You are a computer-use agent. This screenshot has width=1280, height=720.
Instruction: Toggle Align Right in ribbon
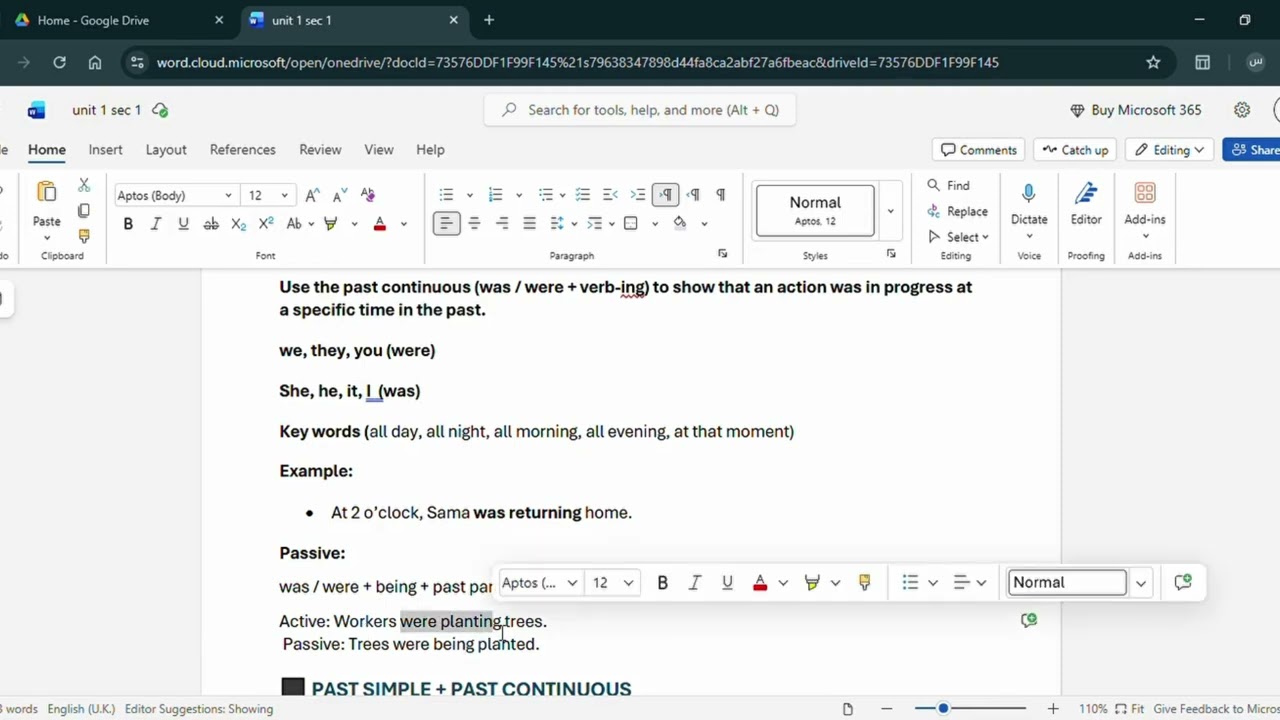point(502,224)
